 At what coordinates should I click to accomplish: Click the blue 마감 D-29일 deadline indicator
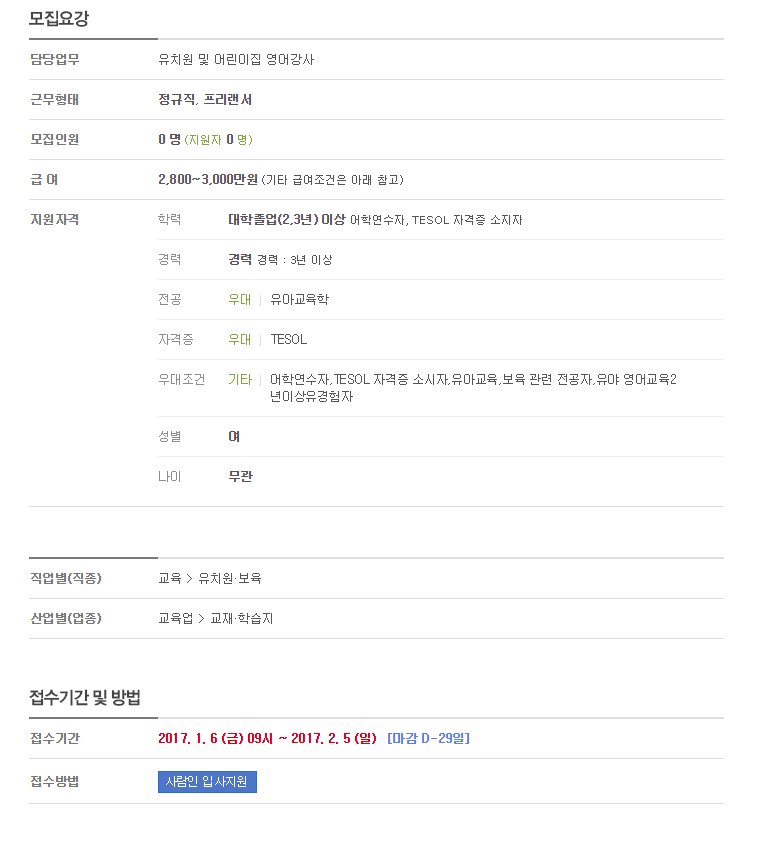pos(428,738)
